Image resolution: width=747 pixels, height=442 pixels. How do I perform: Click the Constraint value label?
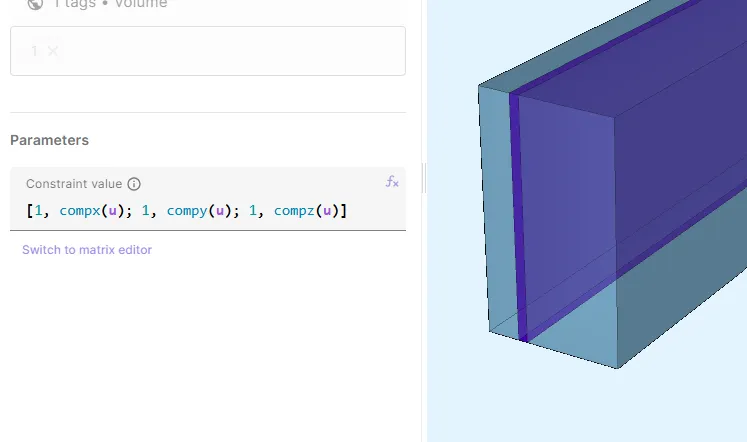coord(74,184)
